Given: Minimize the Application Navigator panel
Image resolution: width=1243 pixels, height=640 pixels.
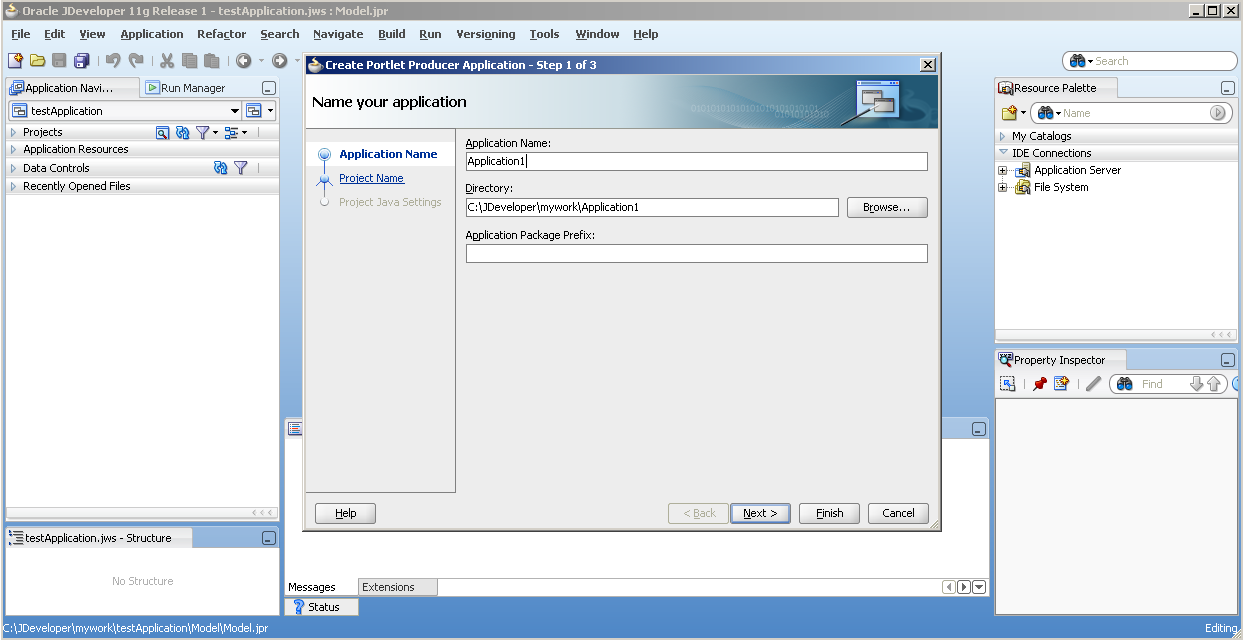Looking at the screenshot, I should 268,88.
